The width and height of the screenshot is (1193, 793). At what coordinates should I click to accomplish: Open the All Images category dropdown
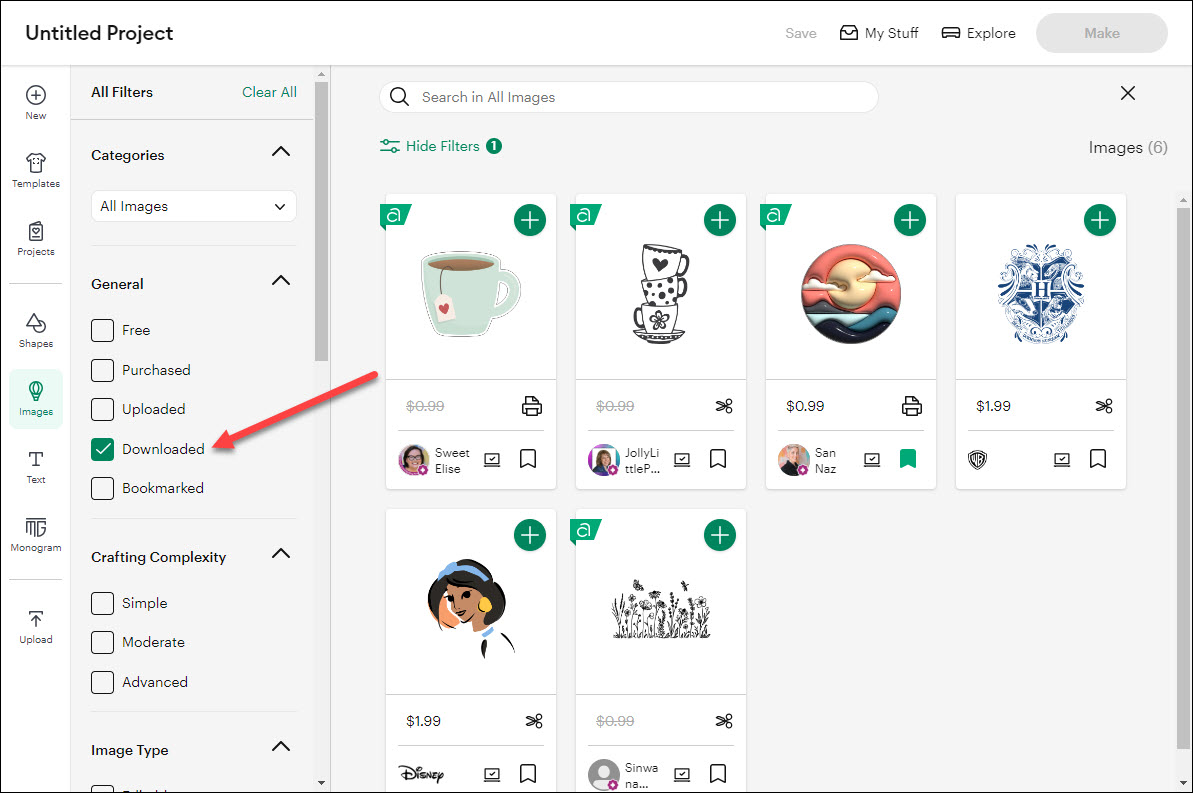(193, 206)
